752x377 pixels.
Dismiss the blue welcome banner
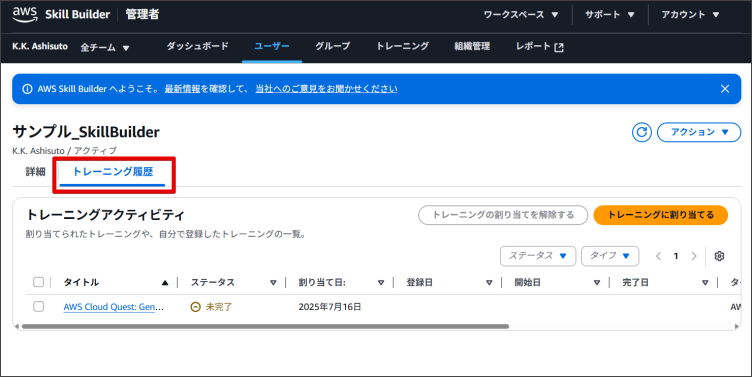click(x=725, y=89)
